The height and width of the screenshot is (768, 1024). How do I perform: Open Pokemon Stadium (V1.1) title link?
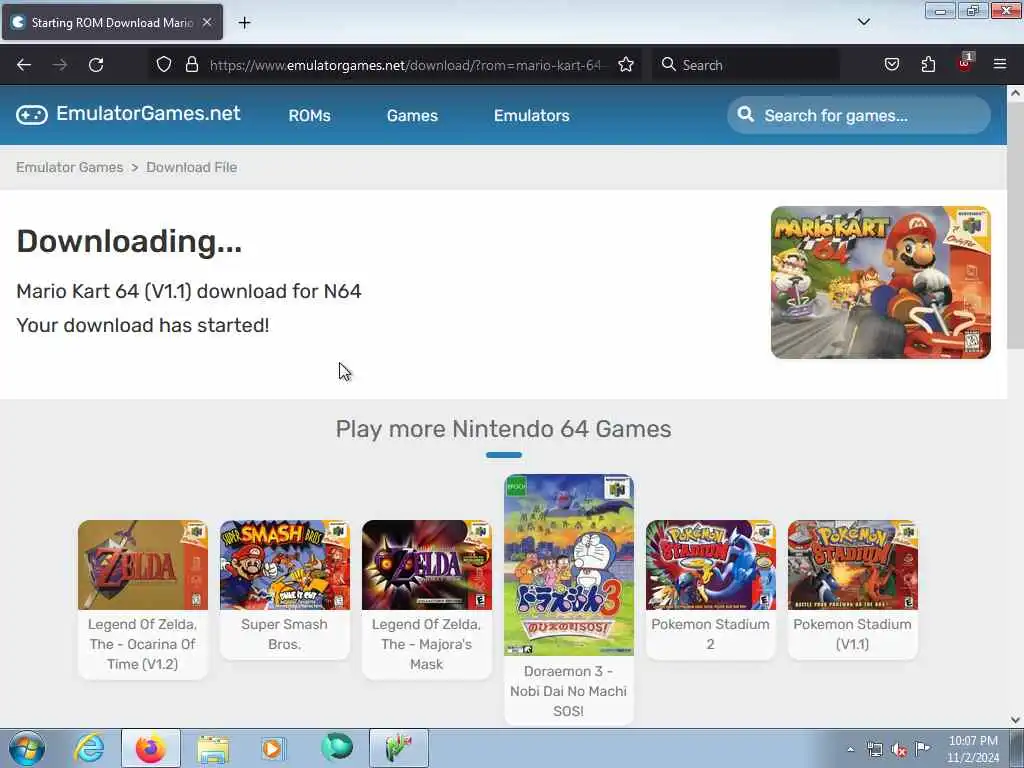tap(853, 634)
